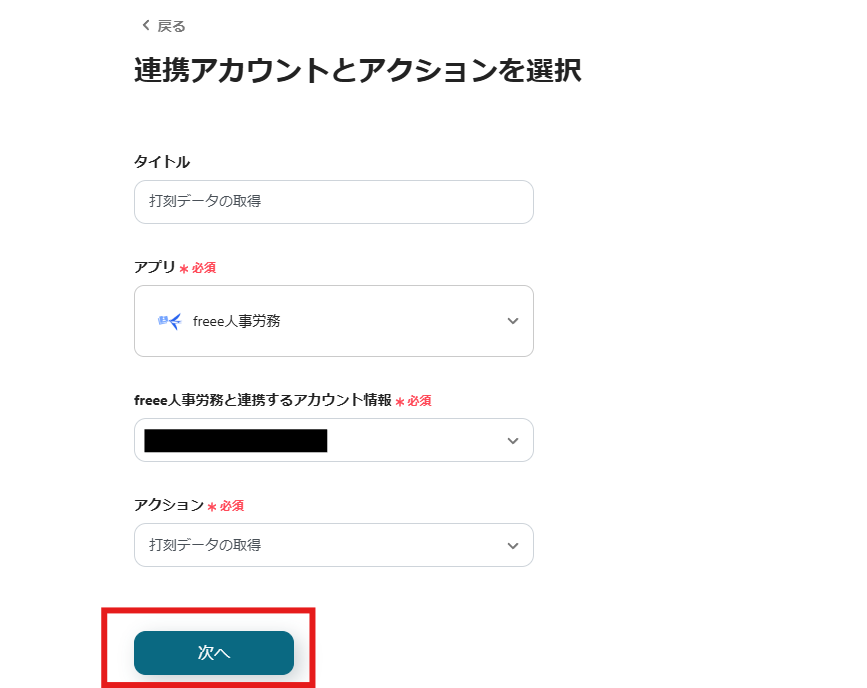Image resolution: width=867 pixels, height=688 pixels.
Task: Open the アプリ dropdown chevron
Action: pos(512,320)
